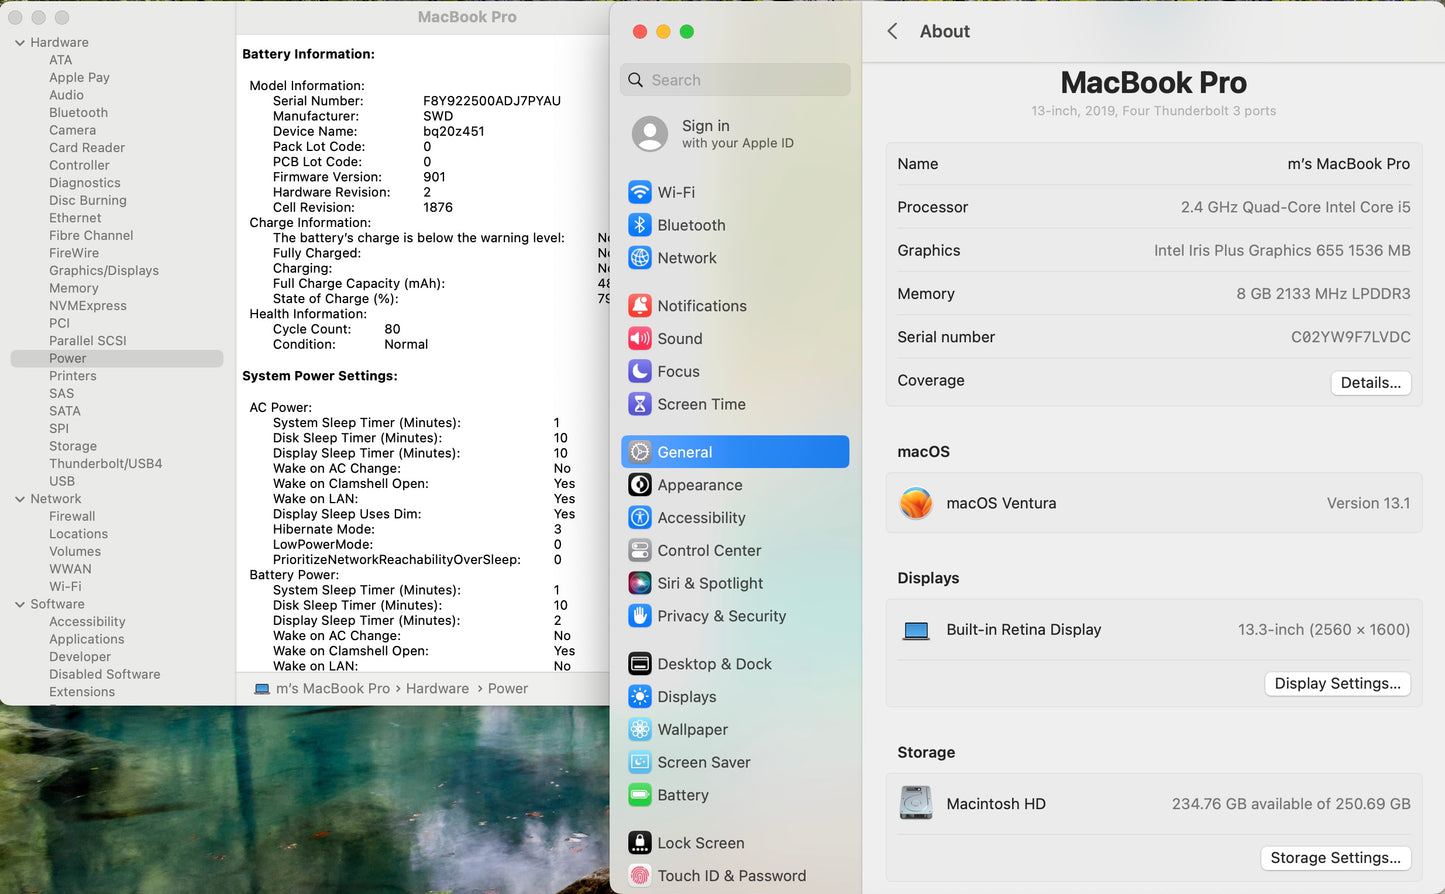
Task: Collapse the Hardware section
Action: (x=19, y=42)
